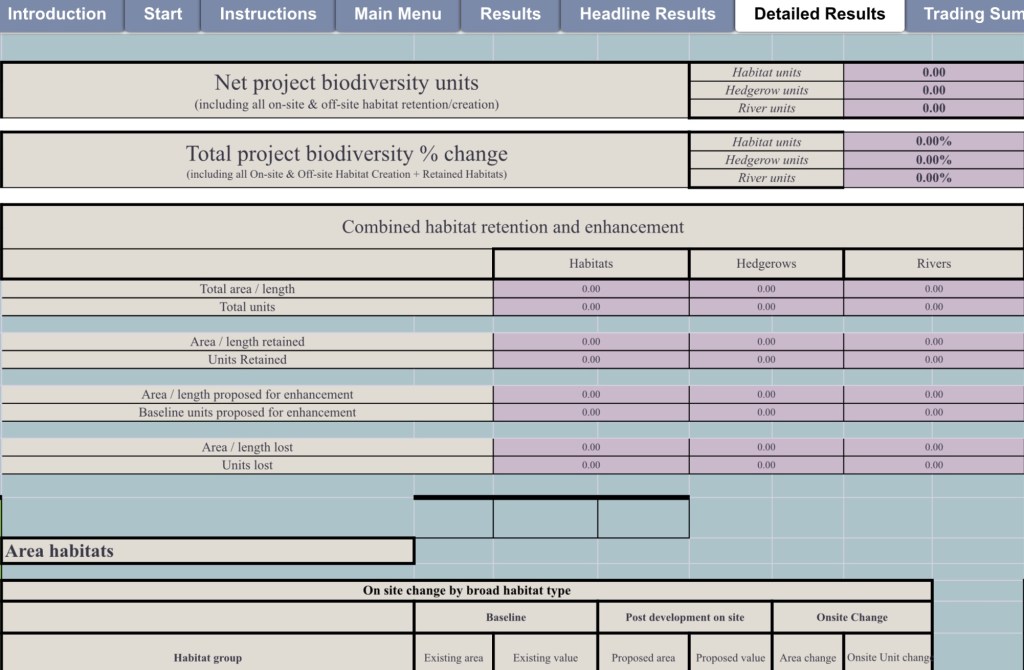Click the Area / length retained Habitats value

591,342
